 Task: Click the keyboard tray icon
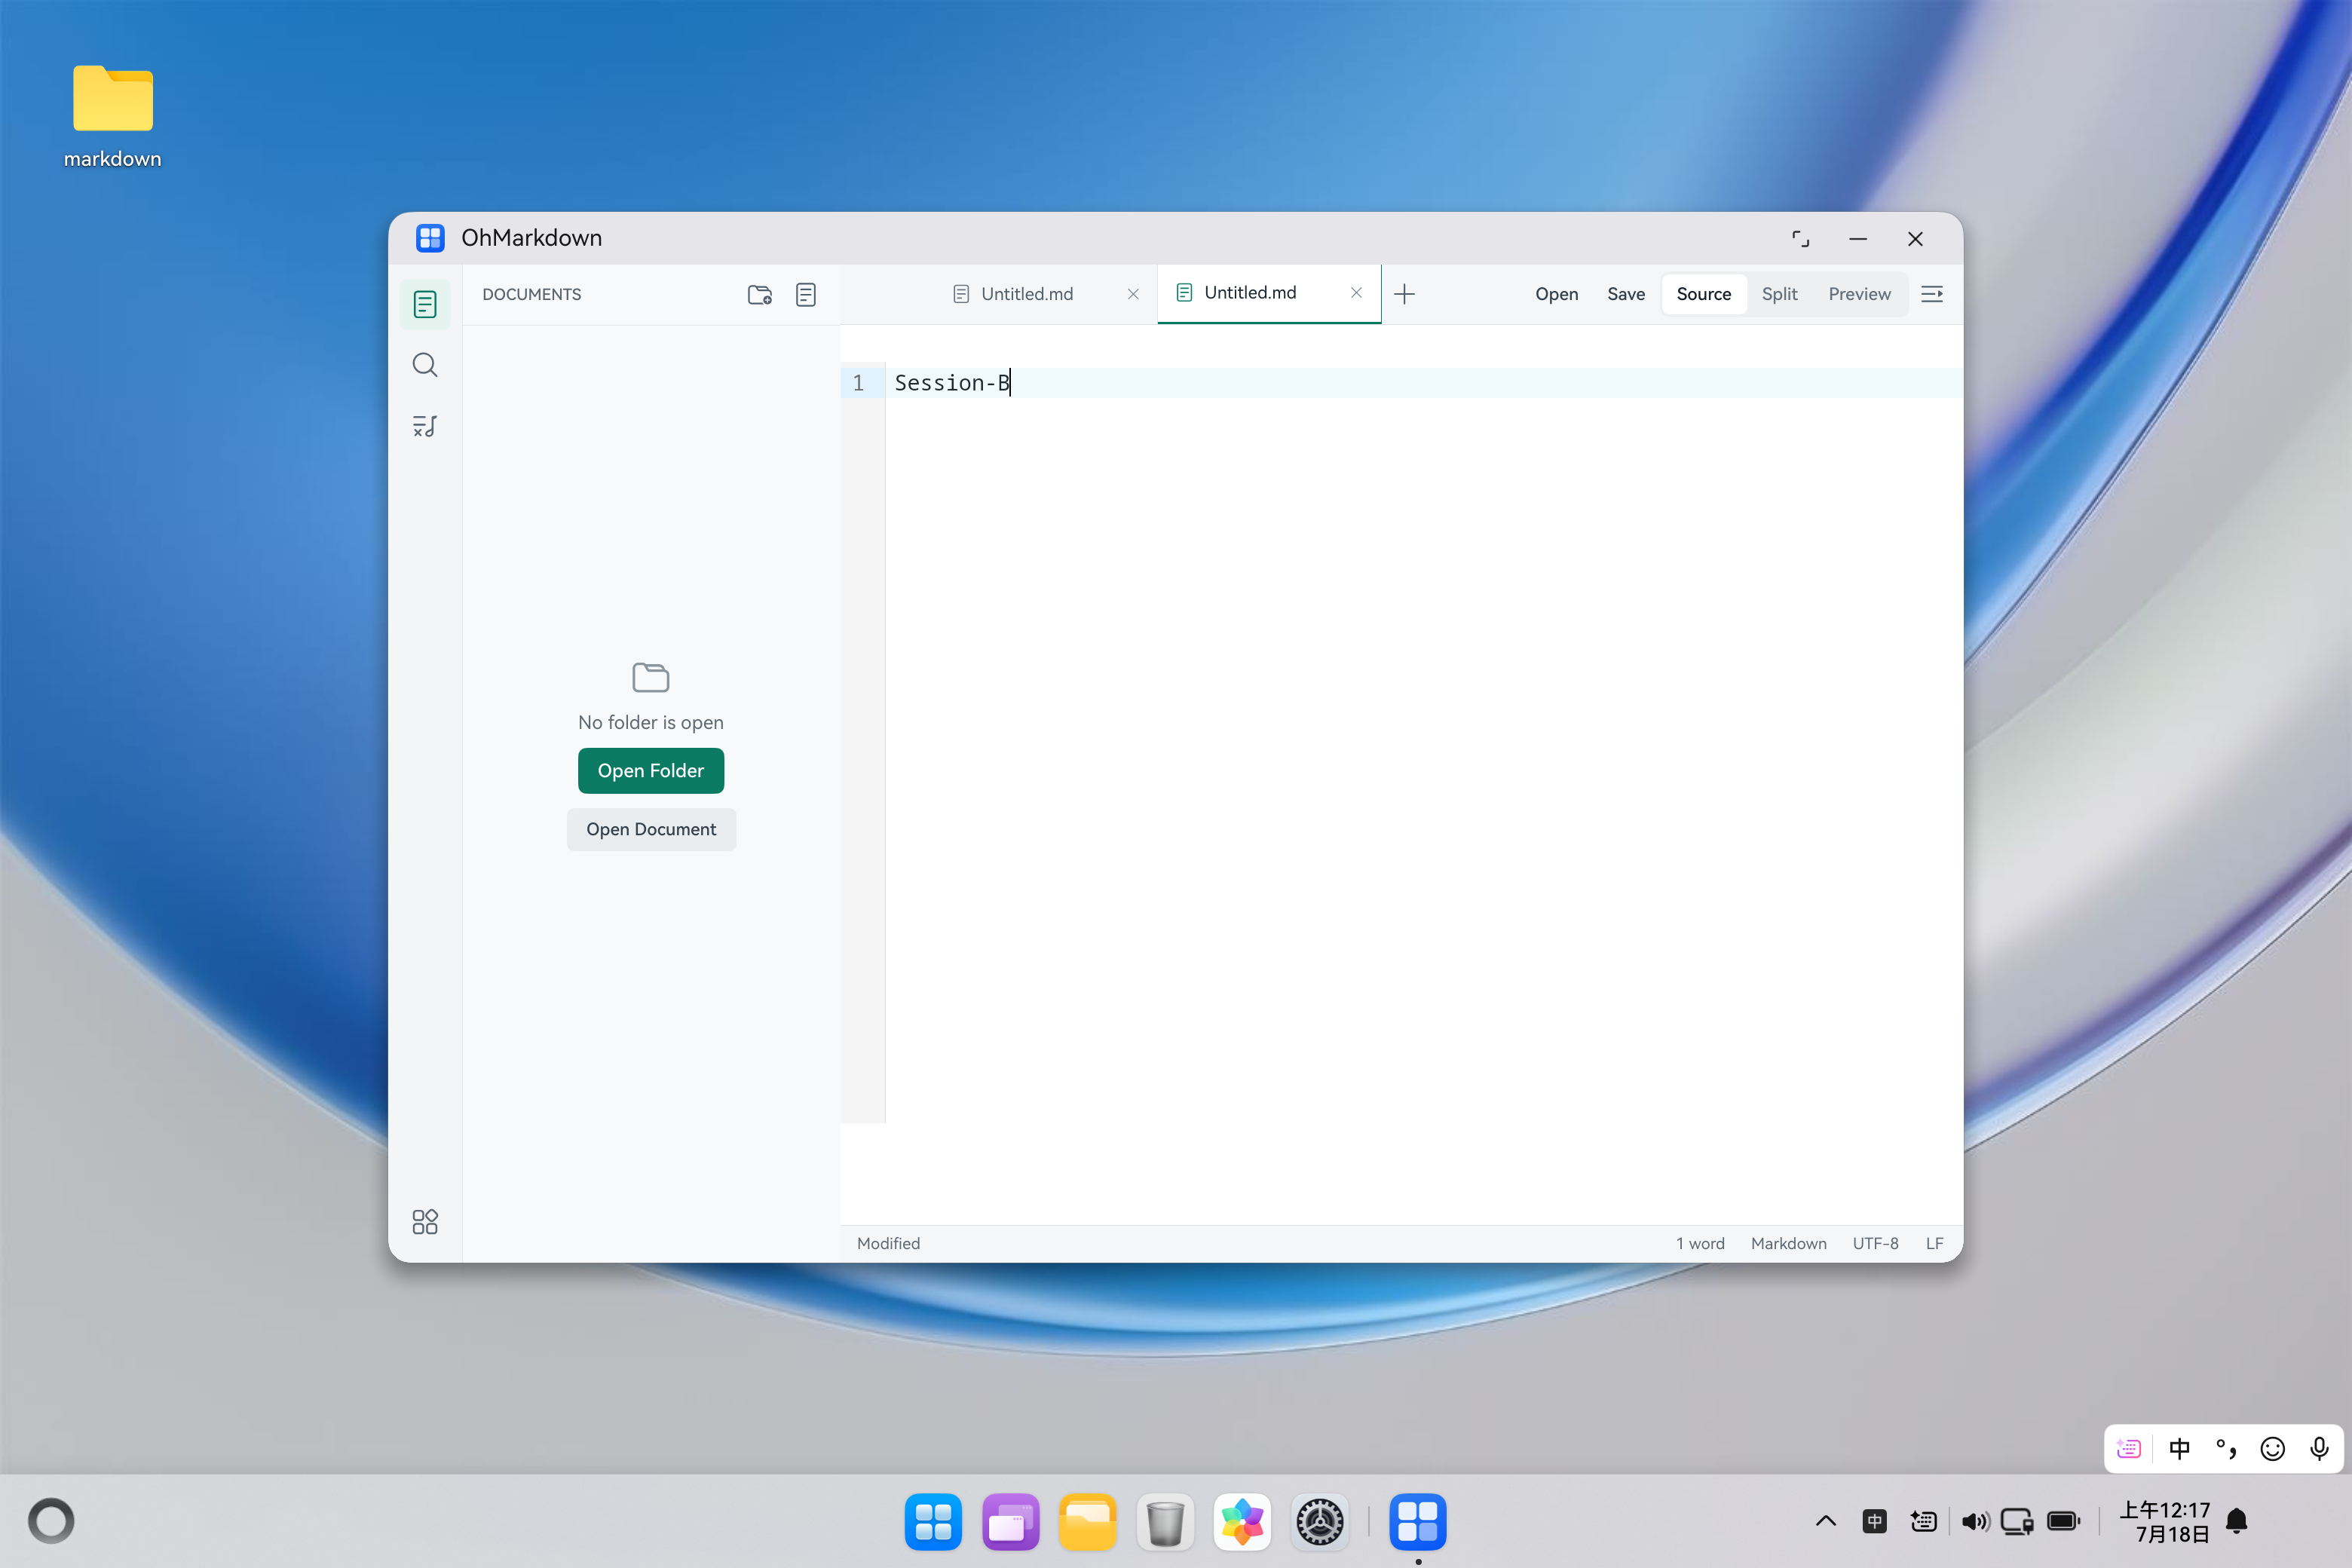click(1923, 1521)
